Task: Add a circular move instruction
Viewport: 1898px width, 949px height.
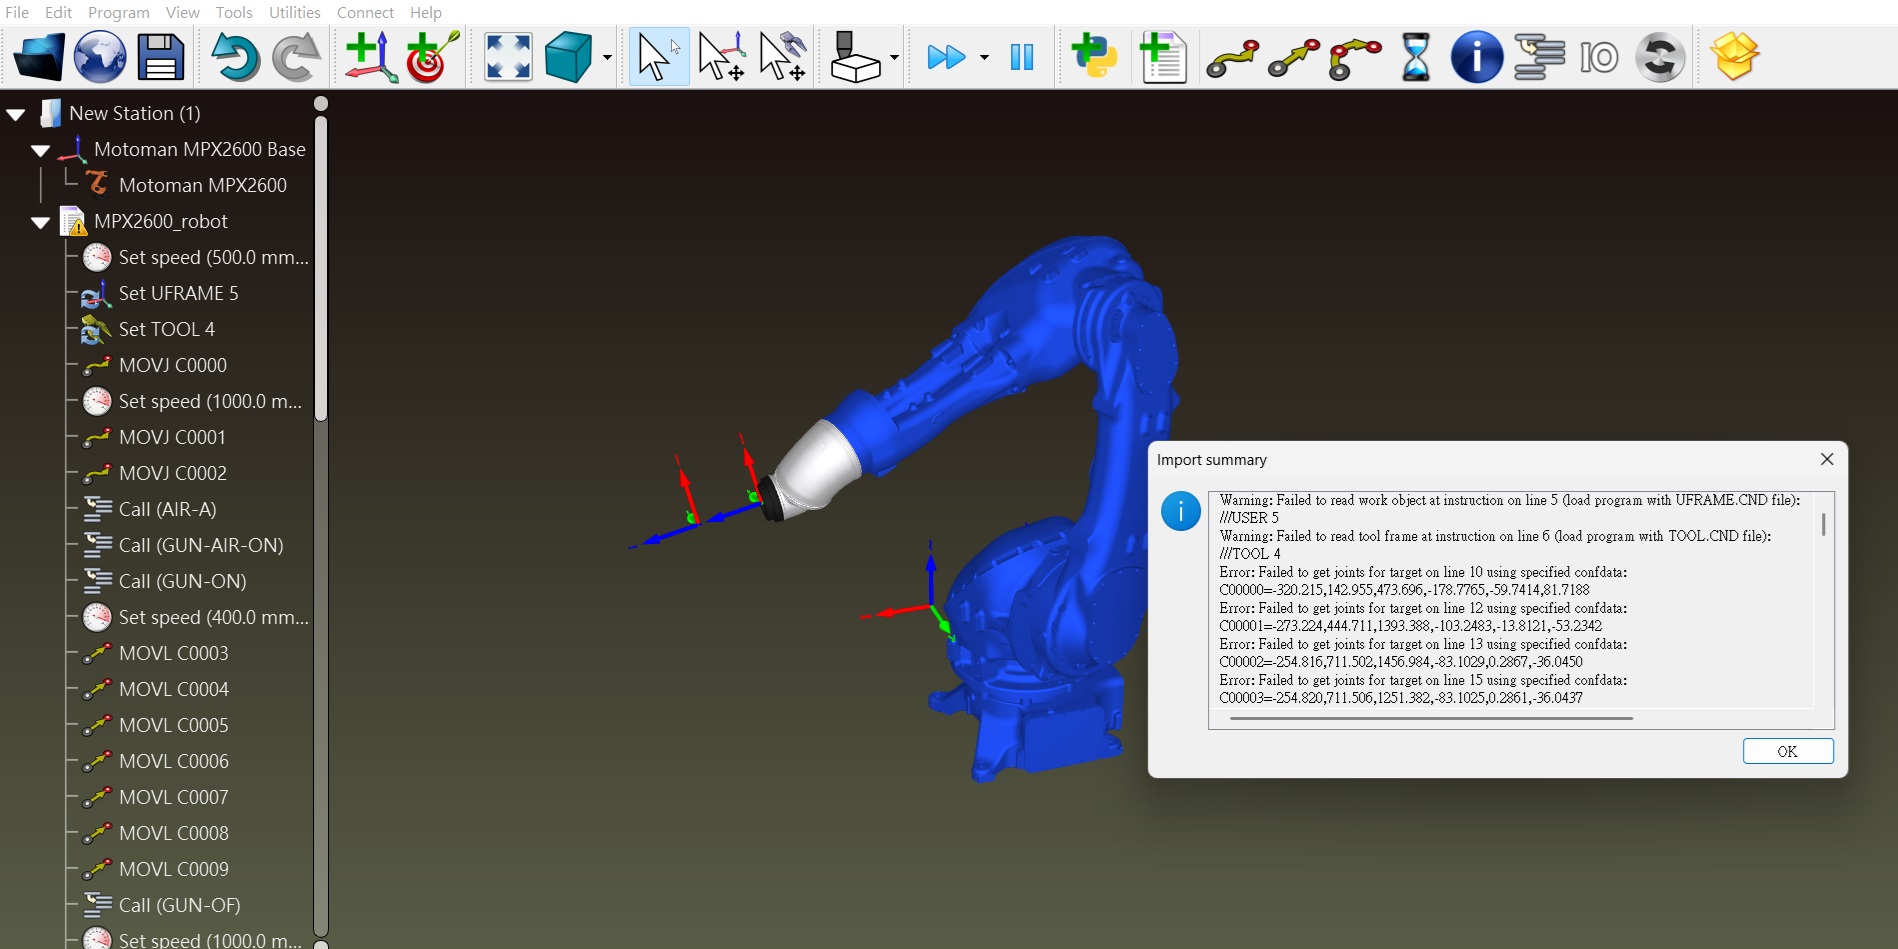Action: tap(1355, 58)
